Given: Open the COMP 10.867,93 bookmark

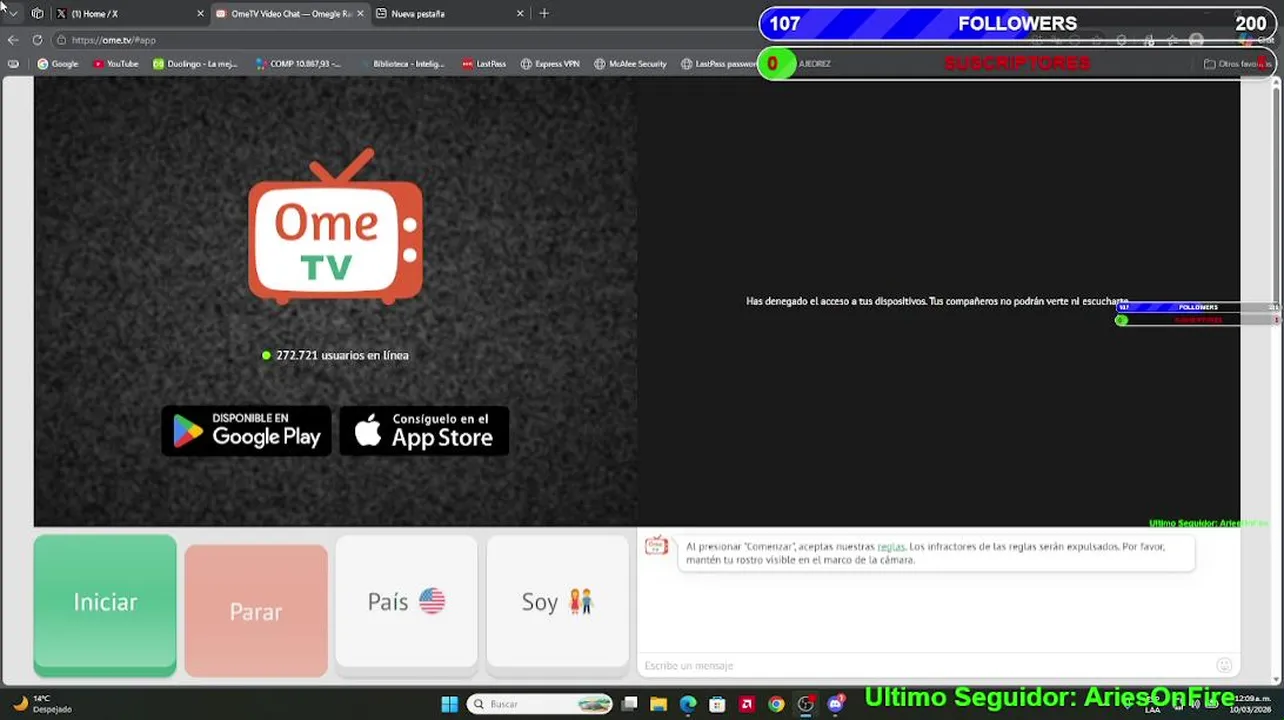Looking at the screenshot, I should (x=298, y=64).
